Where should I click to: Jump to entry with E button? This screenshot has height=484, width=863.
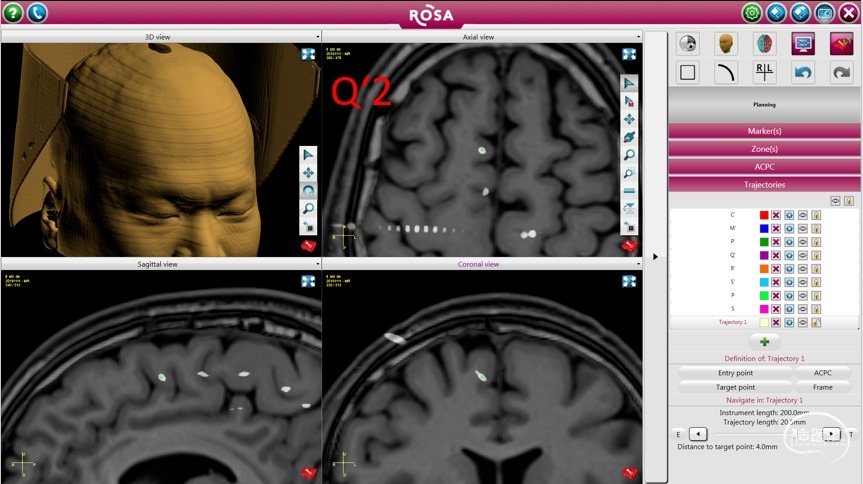(x=678, y=434)
